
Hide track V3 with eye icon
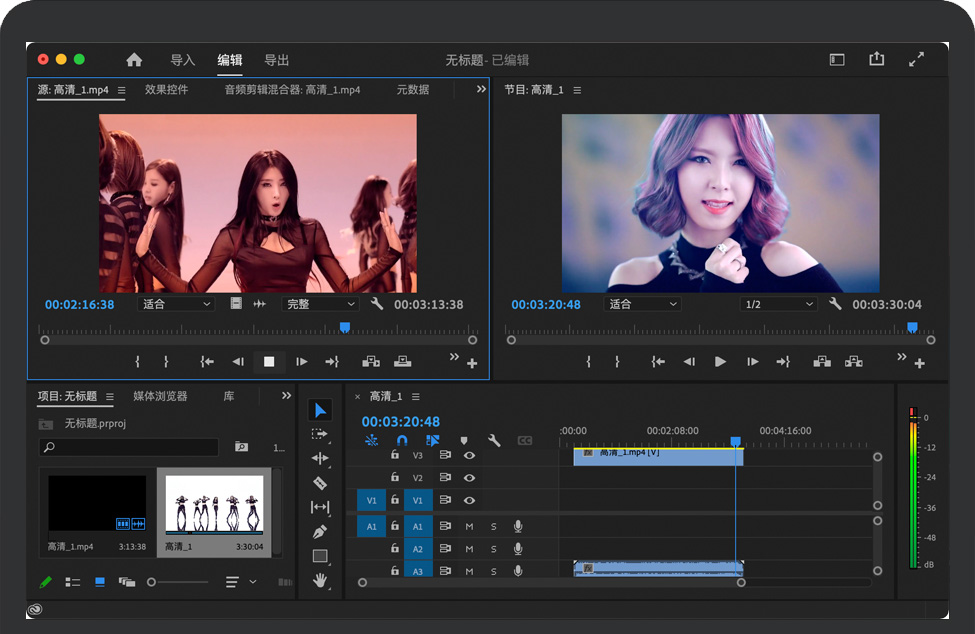click(469, 455)
